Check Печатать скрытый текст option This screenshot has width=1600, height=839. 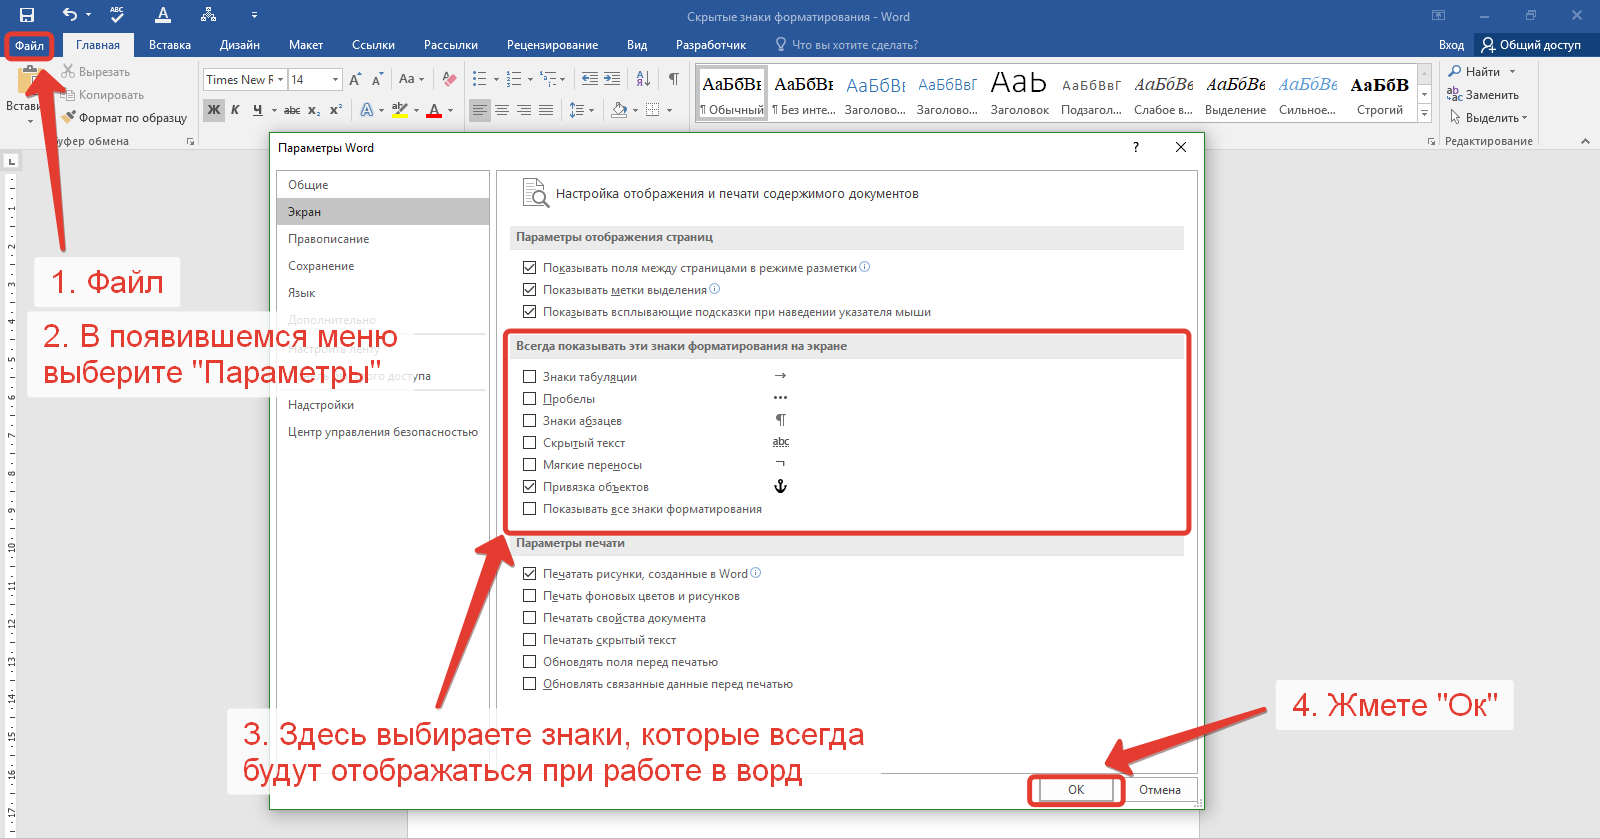pyautogui.click(x=530, y=640)
